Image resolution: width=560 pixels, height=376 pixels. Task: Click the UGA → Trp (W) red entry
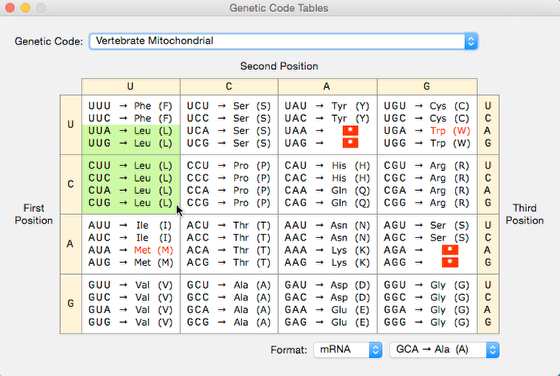427,131
